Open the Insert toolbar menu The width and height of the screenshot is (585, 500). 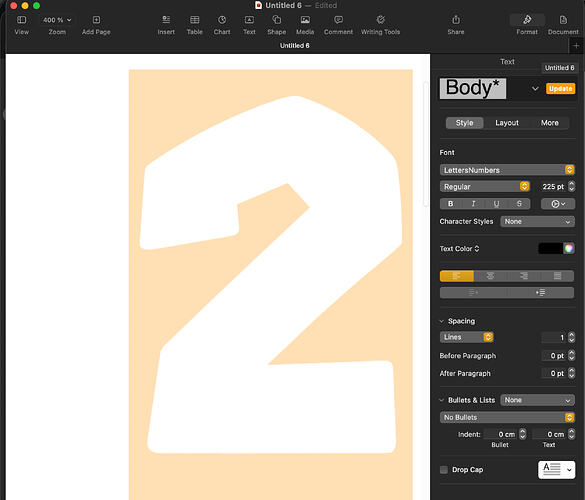tap(166, 25)
